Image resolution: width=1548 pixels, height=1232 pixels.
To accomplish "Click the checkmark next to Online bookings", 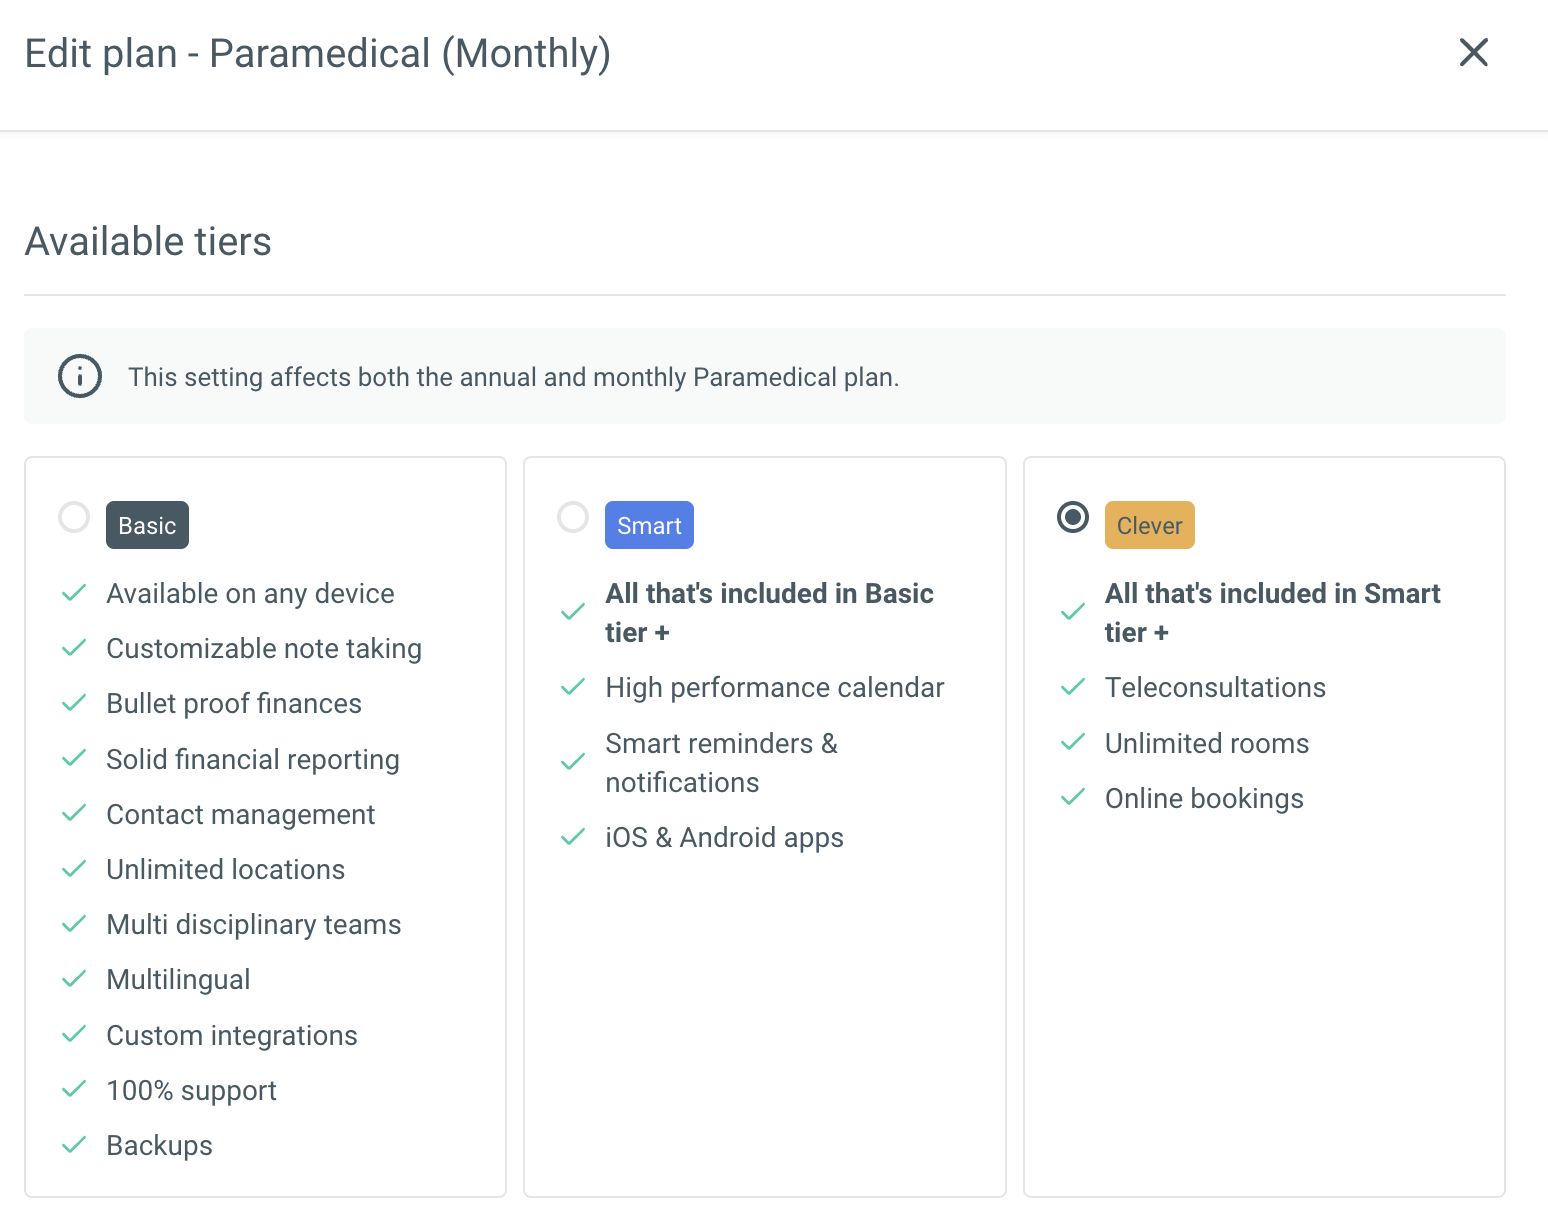I will tap(1073, 797).
